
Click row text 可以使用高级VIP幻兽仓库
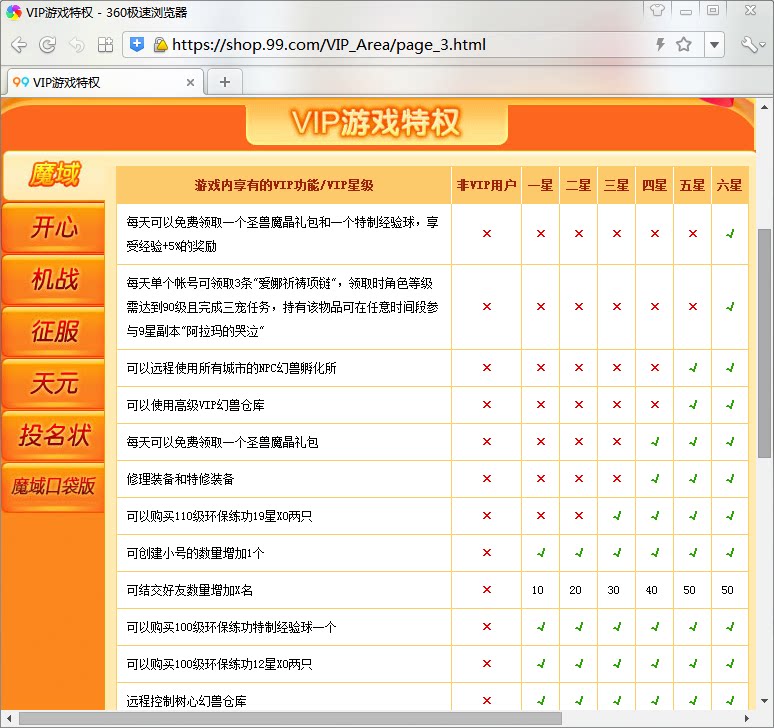coord(195,405)
